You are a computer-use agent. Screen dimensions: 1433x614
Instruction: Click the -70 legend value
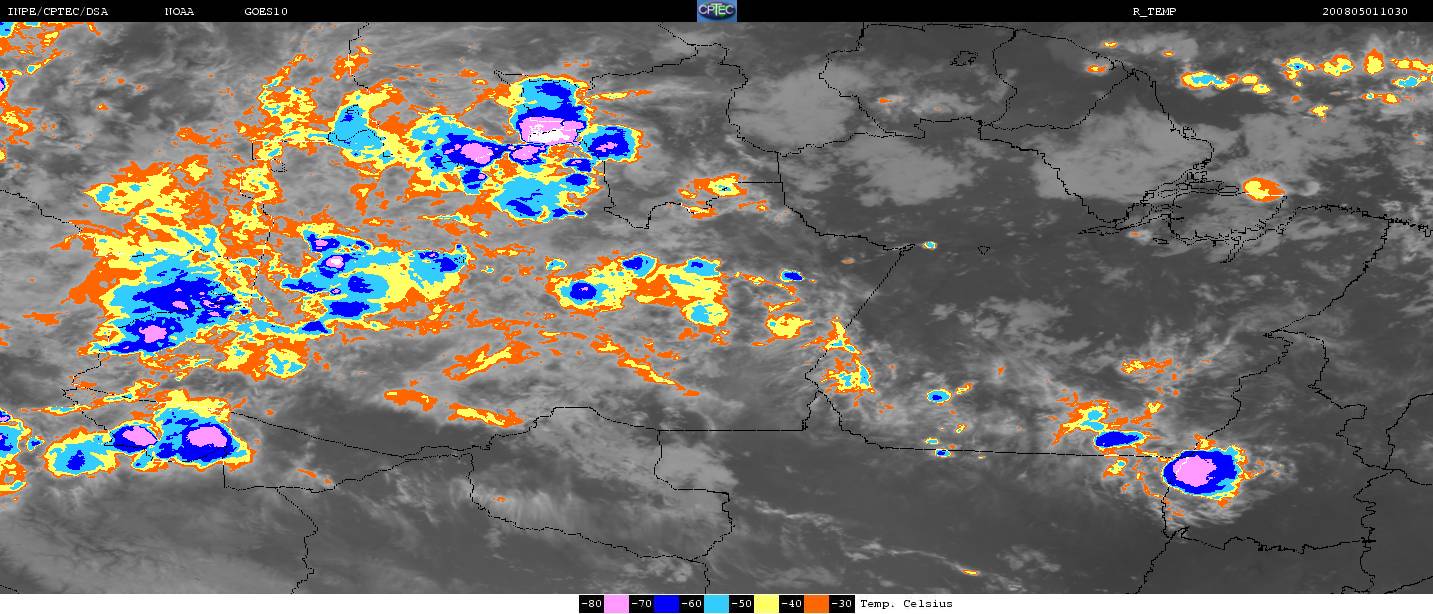coord(641,604)
